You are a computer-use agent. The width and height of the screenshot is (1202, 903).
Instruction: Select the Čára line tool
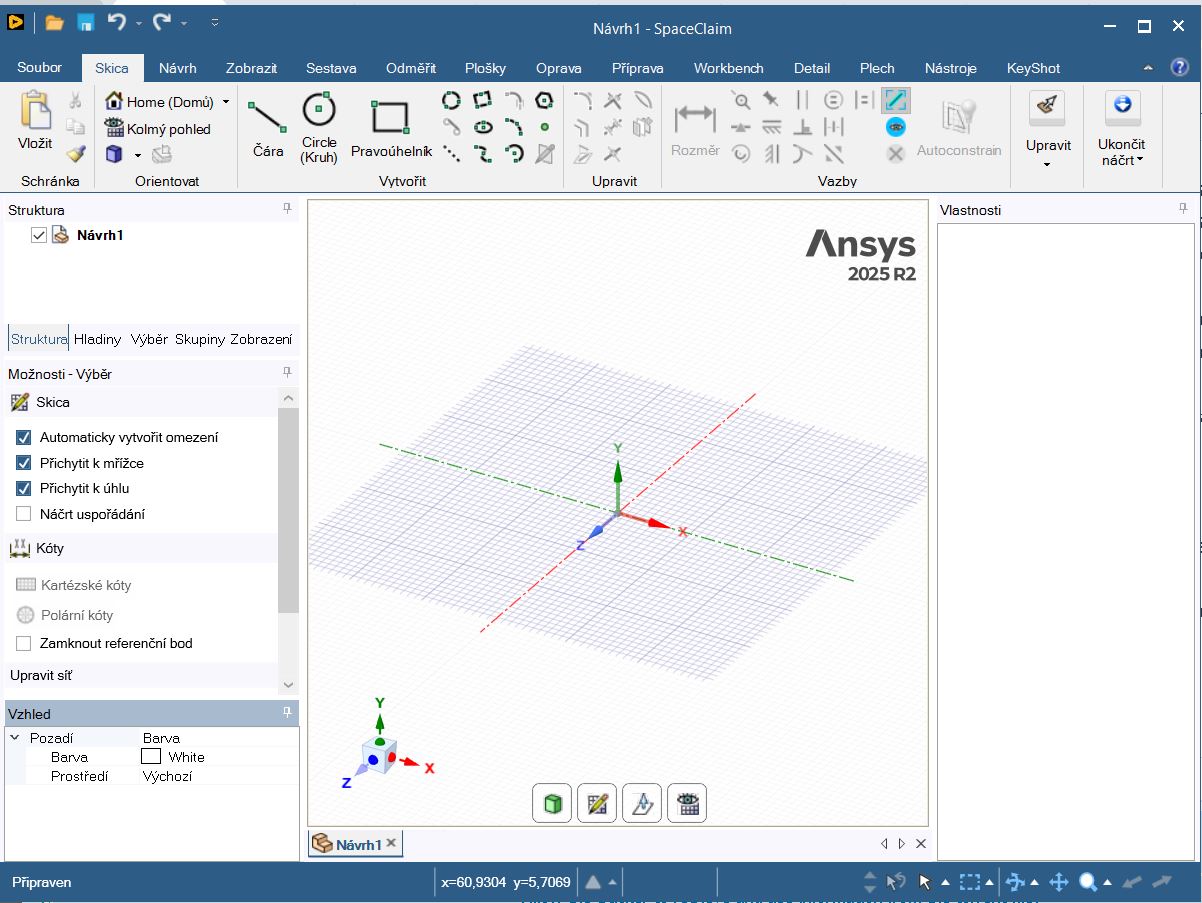tap(267, 127)
